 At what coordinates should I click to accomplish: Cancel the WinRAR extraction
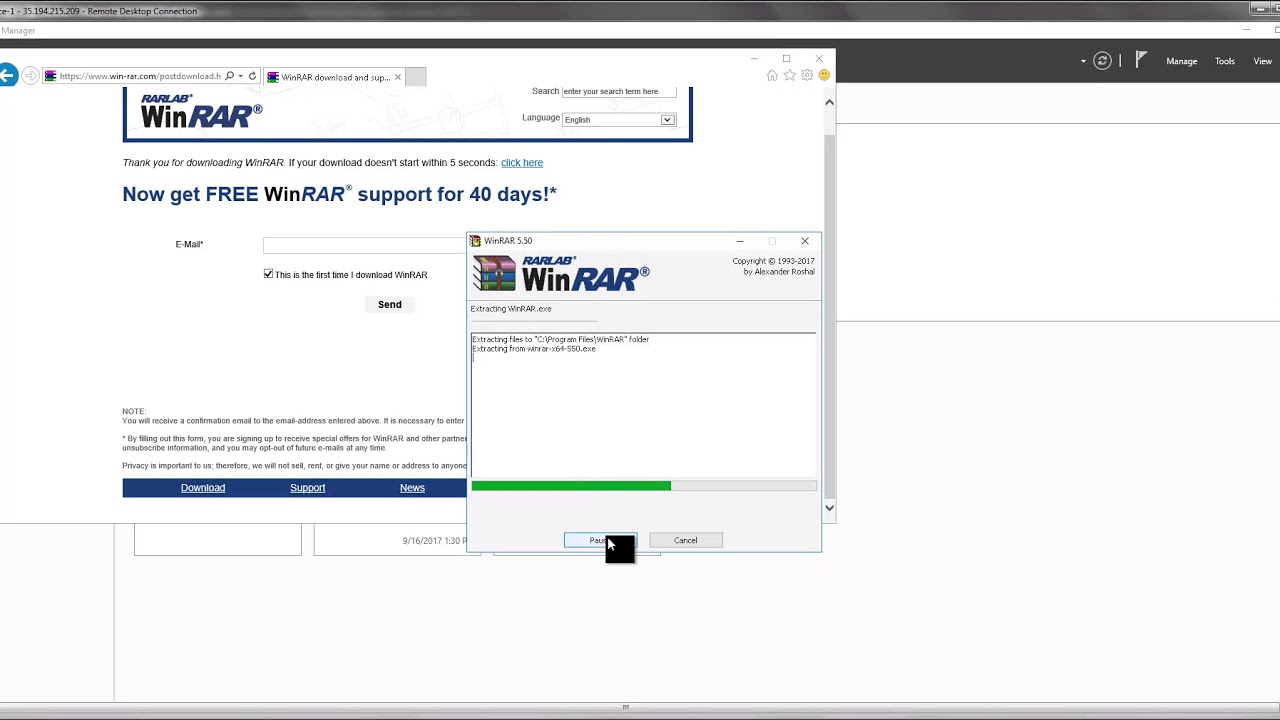pos(685,540)
